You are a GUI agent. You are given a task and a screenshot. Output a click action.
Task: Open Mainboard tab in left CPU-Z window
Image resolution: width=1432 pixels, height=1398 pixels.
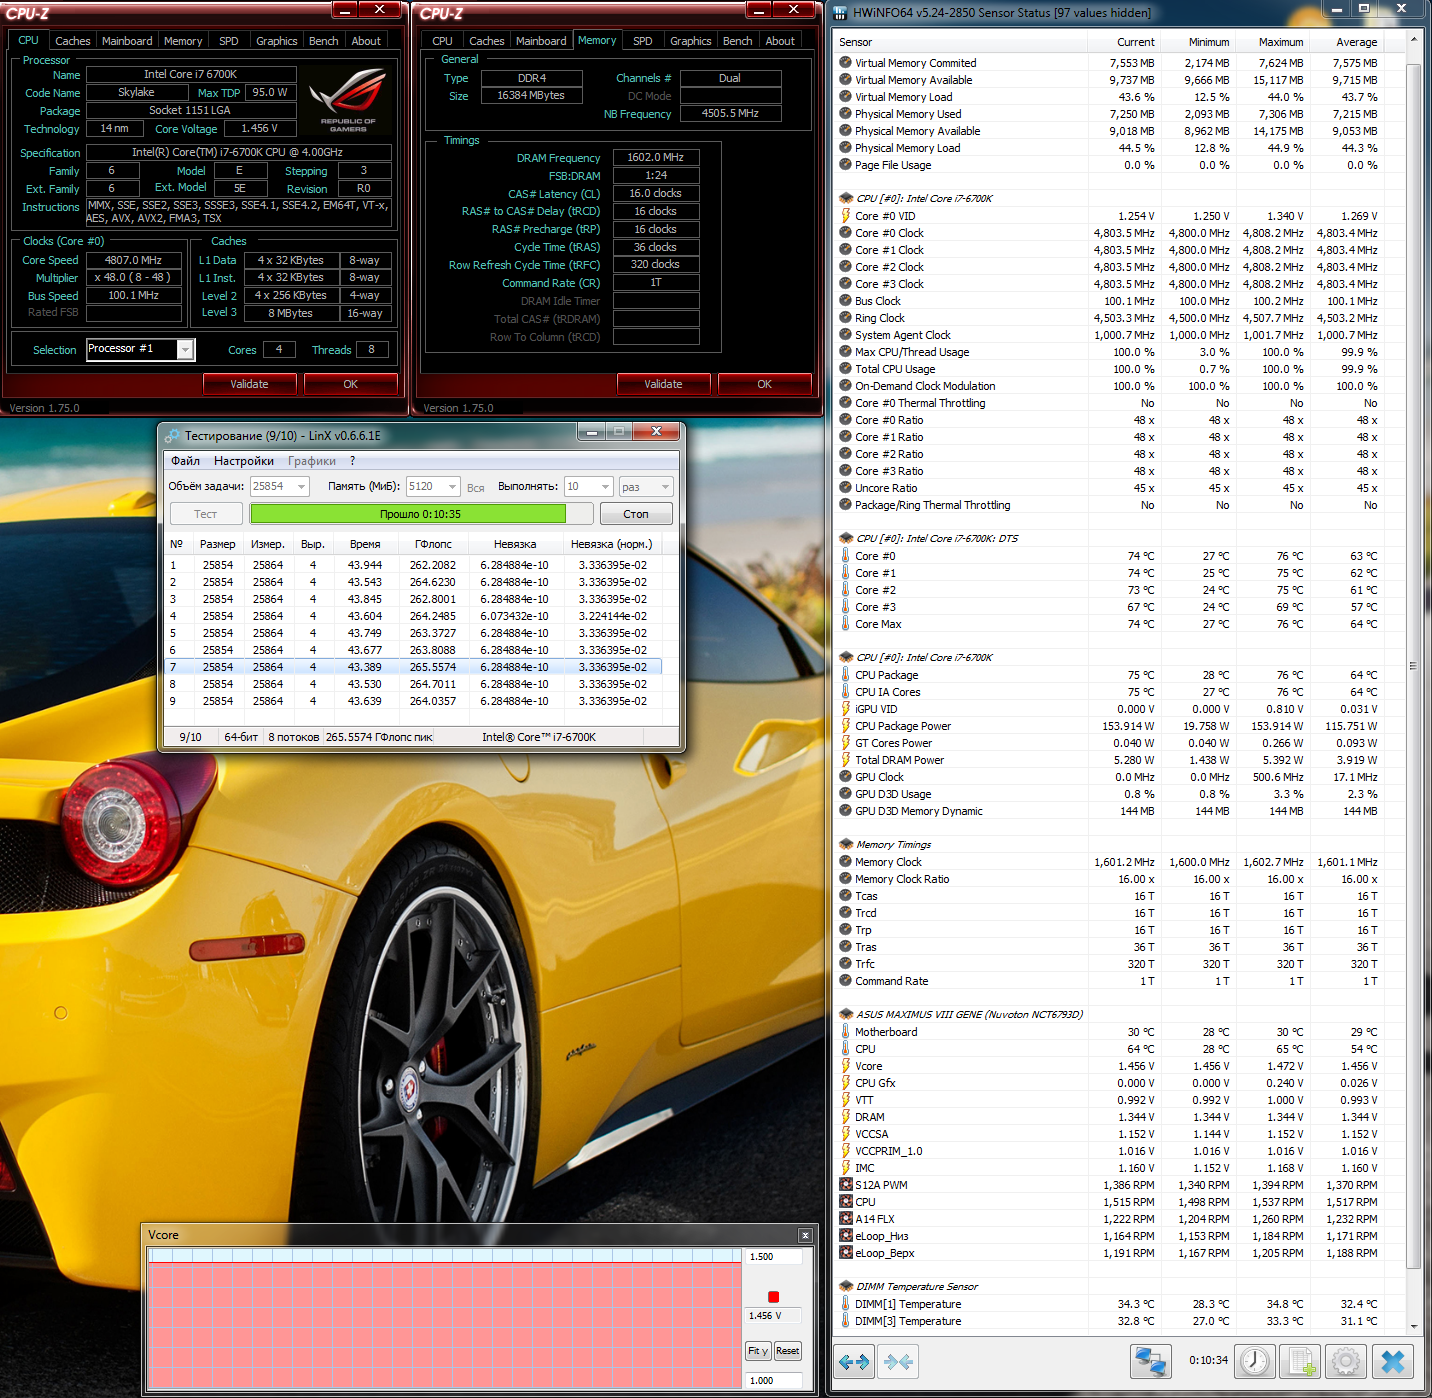tap(127, 41)
